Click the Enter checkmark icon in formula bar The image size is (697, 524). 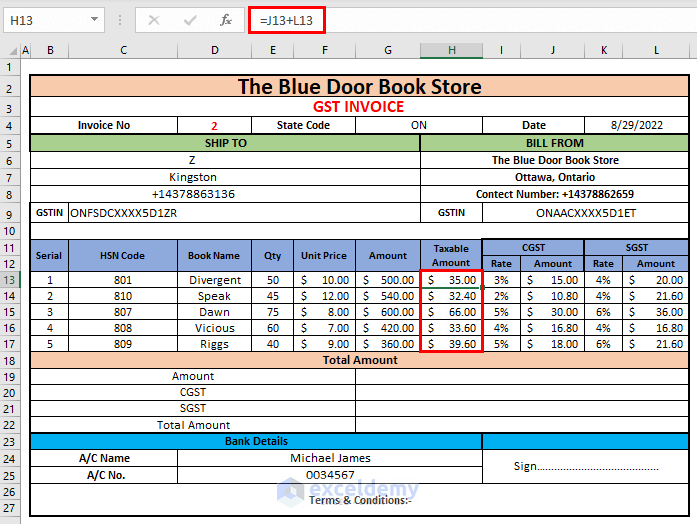[190, 20]
